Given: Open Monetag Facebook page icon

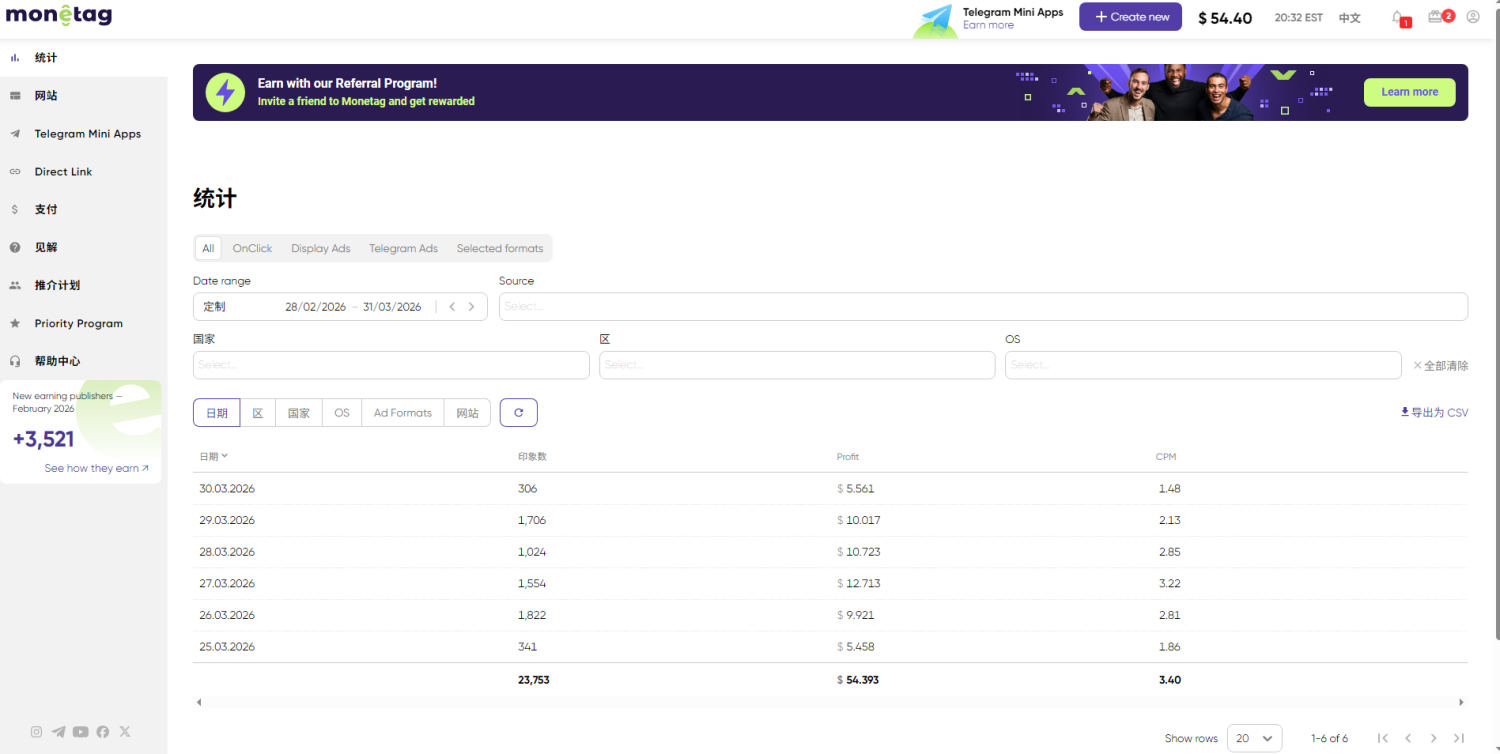Looking at the screenshot, I should [x=103, y=732].
